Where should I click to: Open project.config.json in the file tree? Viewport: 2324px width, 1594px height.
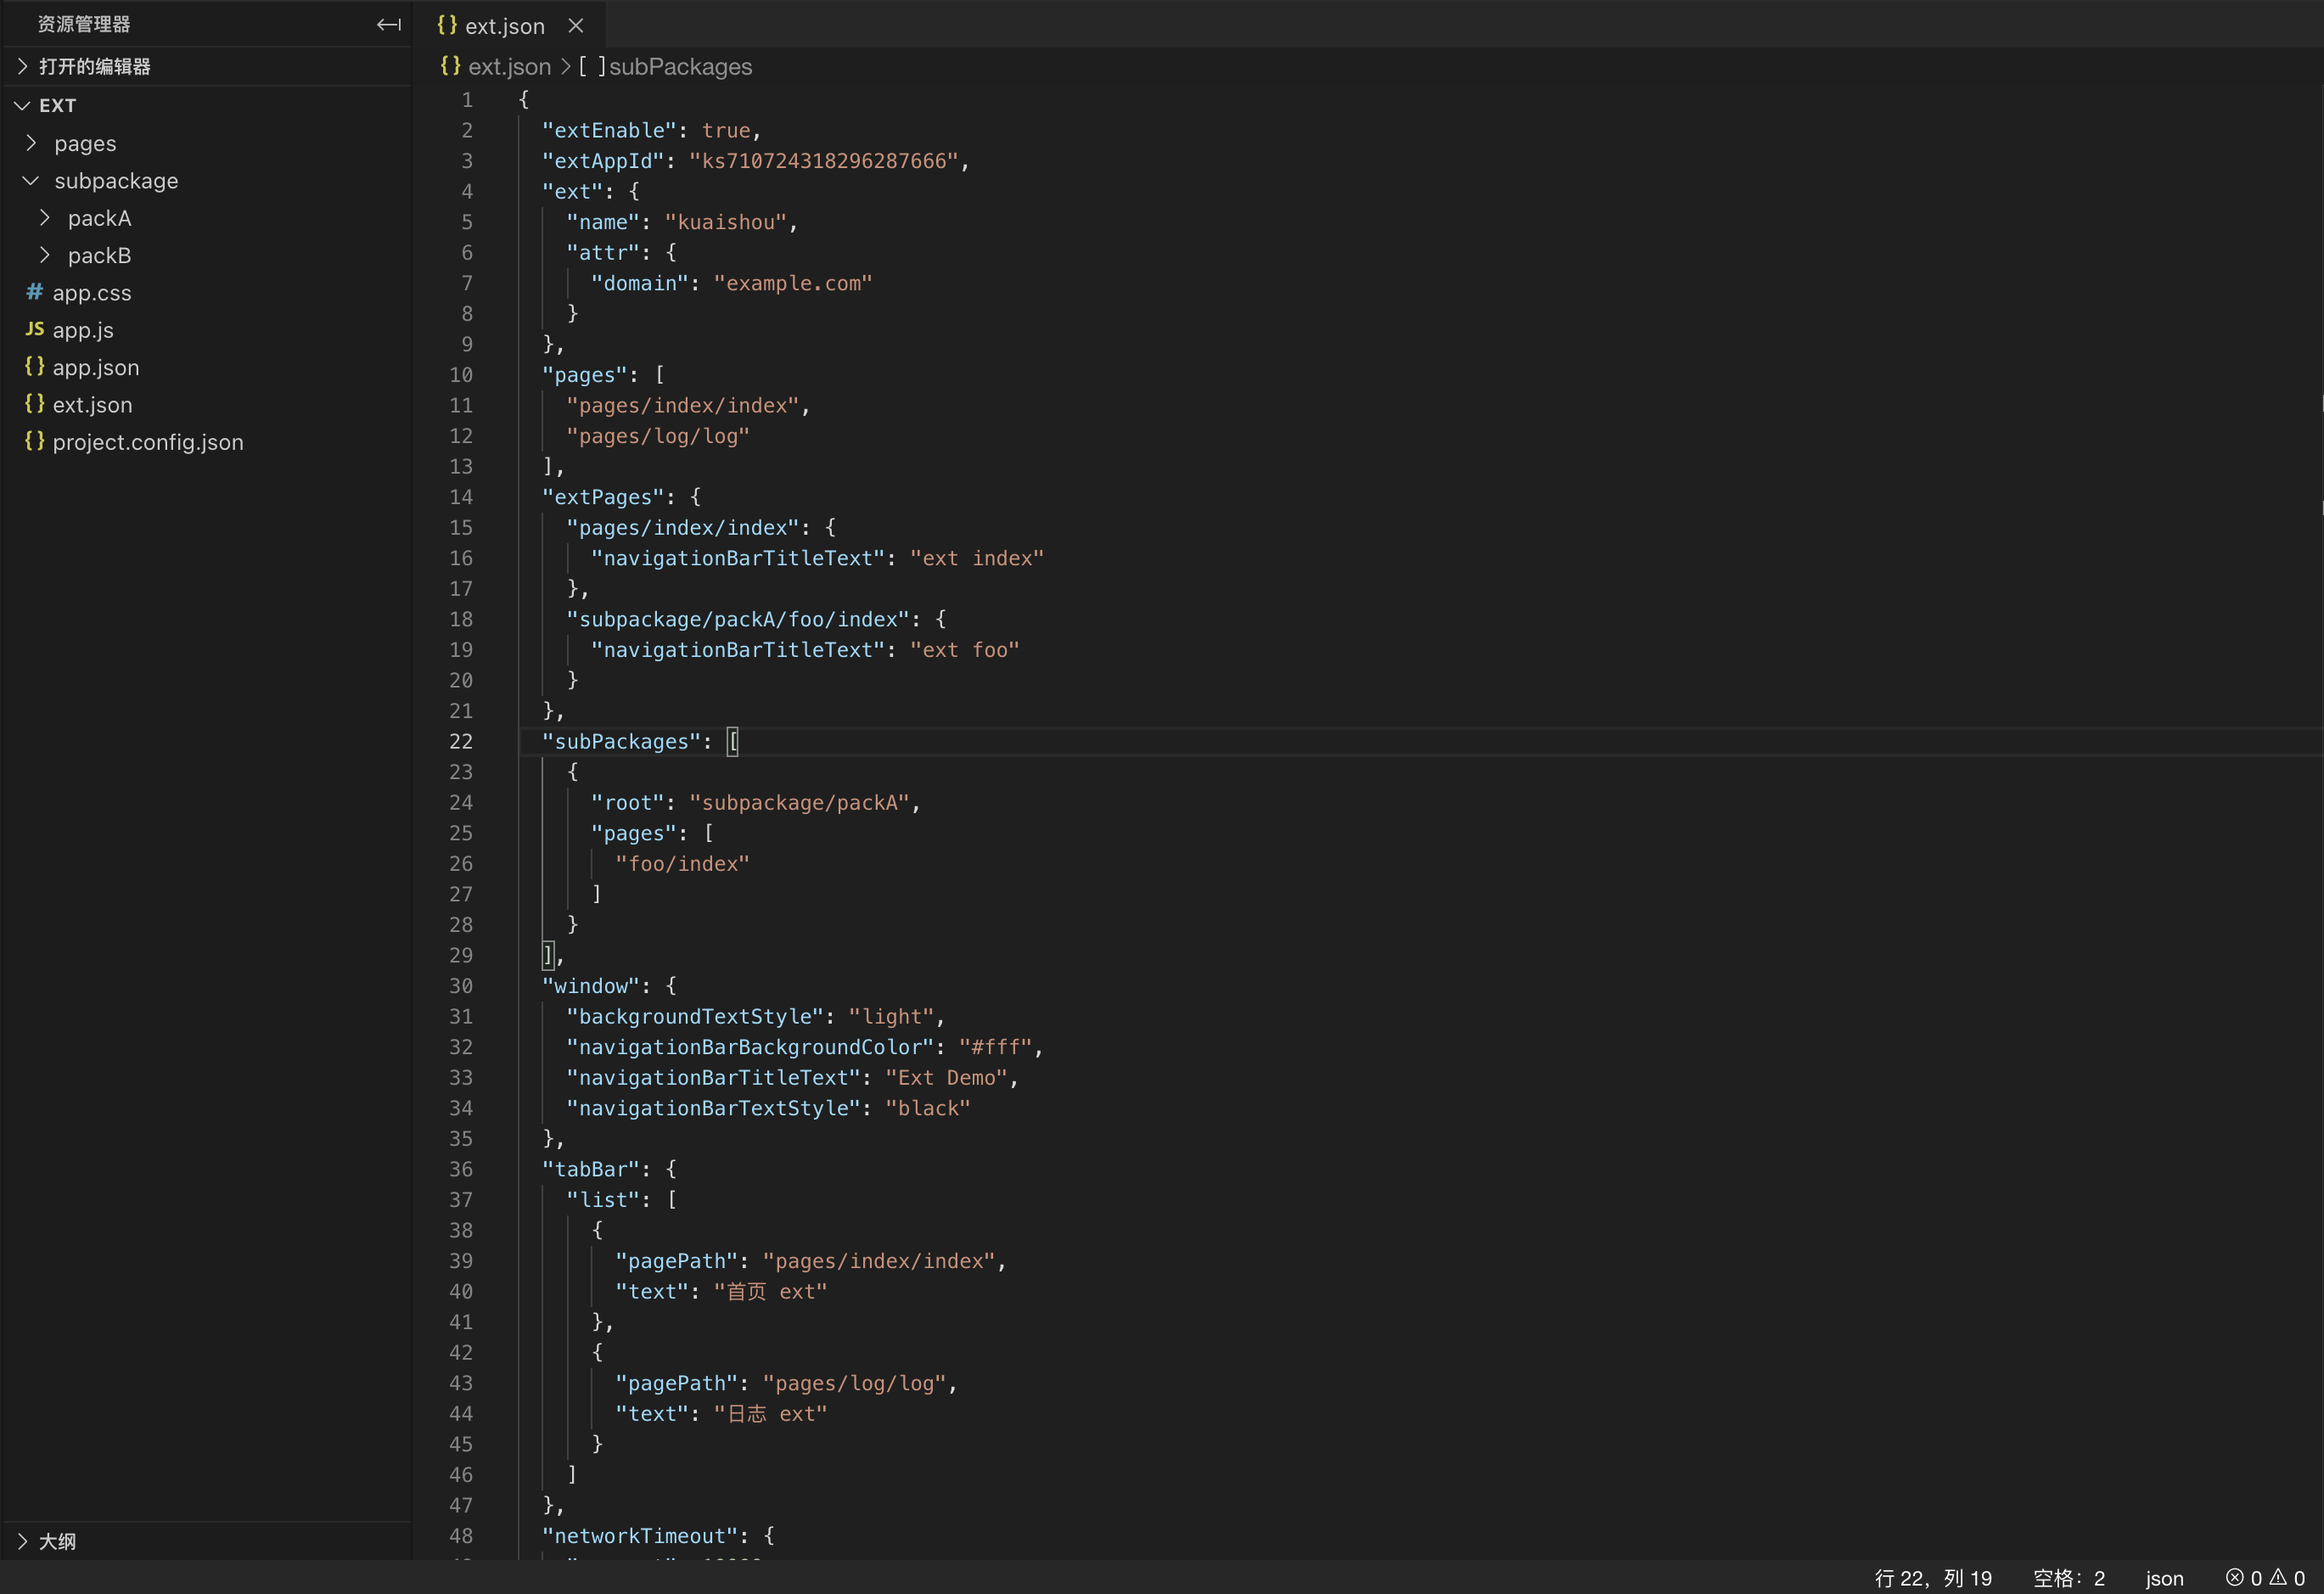205,442
